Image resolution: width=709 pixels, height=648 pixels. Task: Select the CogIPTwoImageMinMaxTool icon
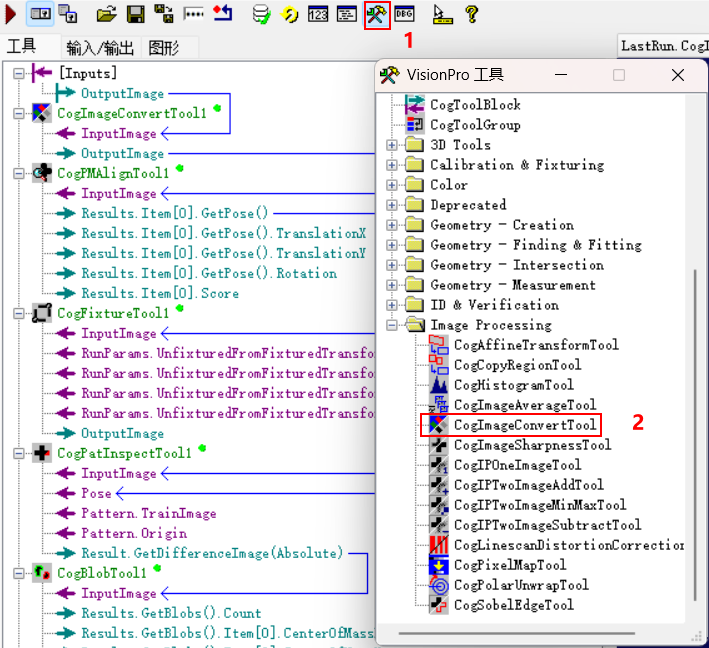pos(439,505)
